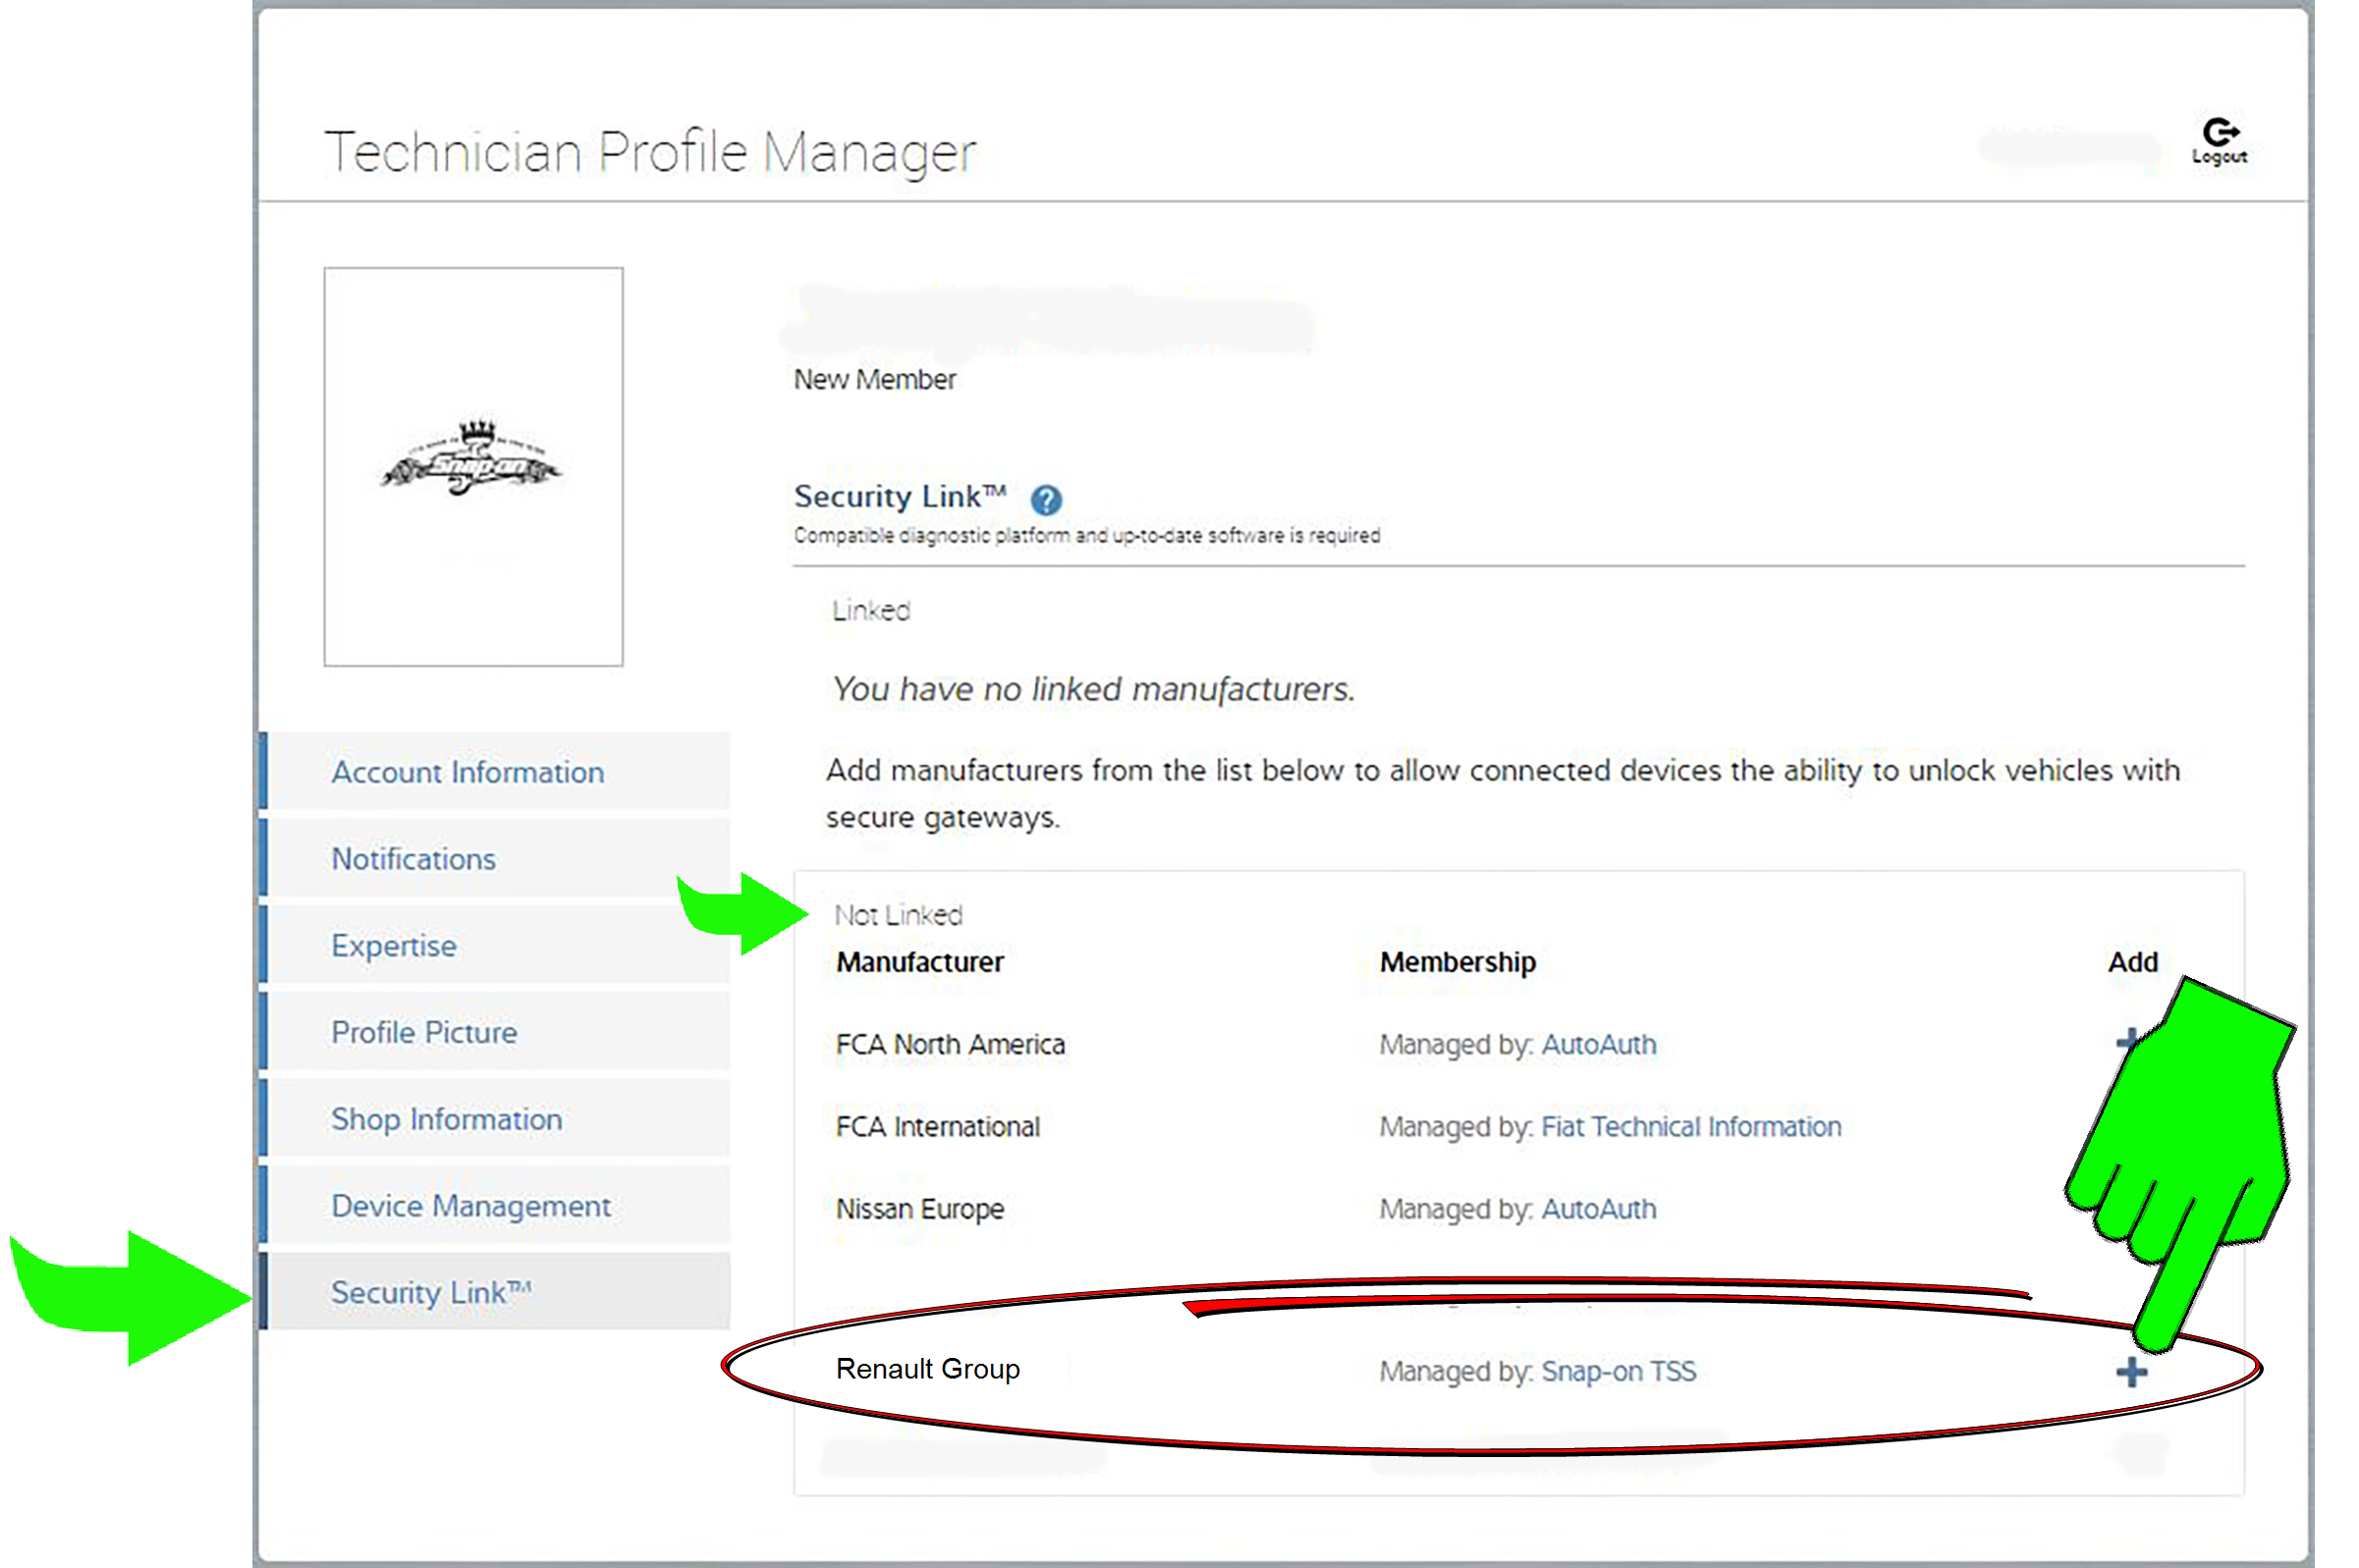Open the Security Link help question mark
The height and width of the screenshot is (1568, 2359).
click(x=1046, y=499)
